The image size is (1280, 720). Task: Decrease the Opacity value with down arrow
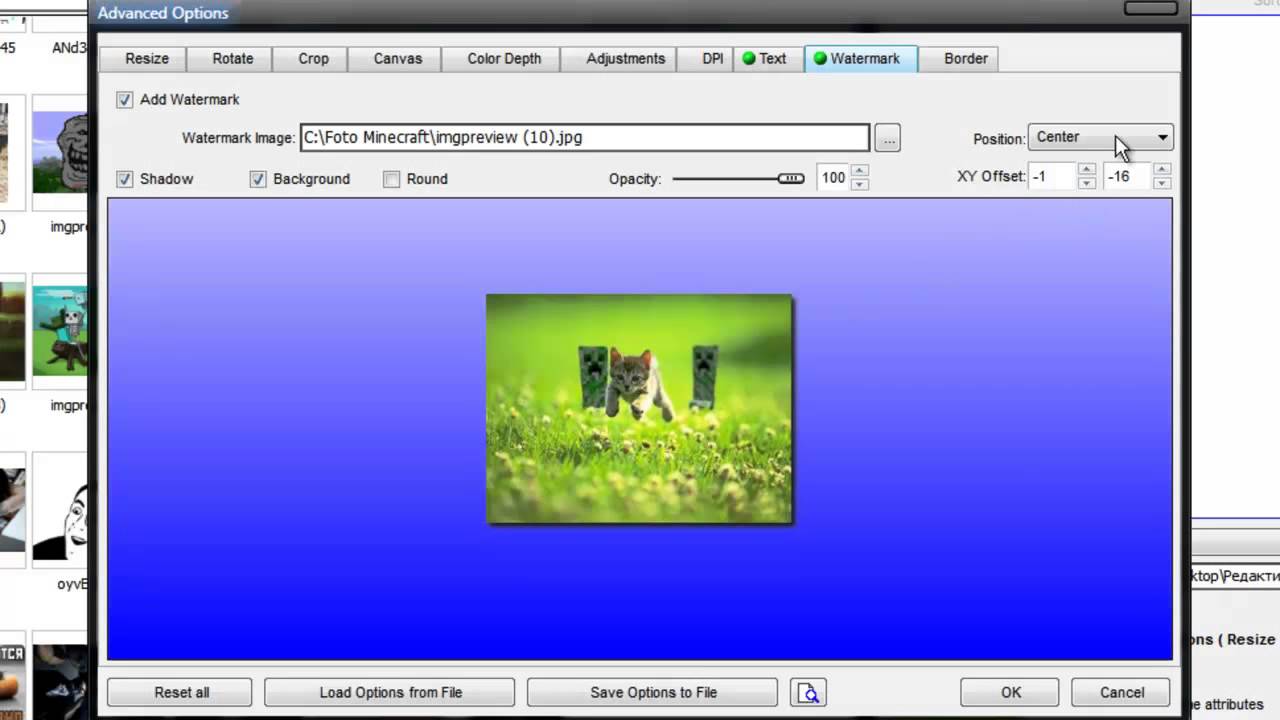tap(859, 184)
